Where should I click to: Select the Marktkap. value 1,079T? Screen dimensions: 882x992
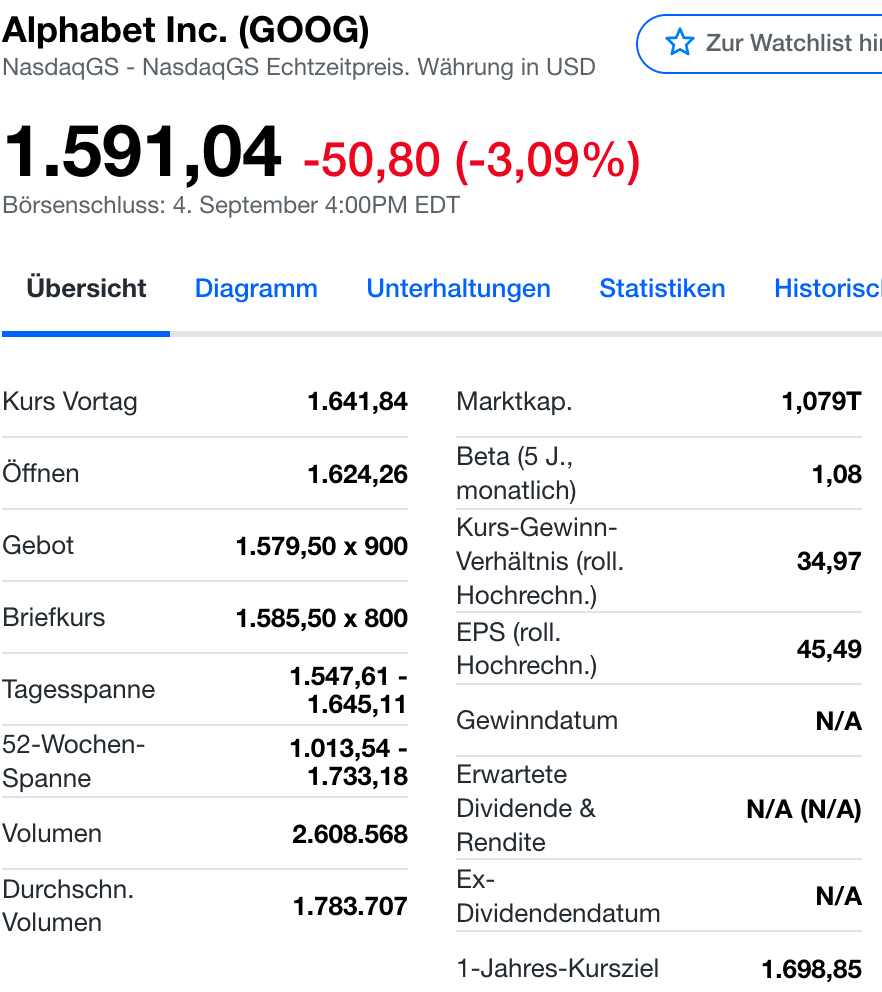point(820,401)
